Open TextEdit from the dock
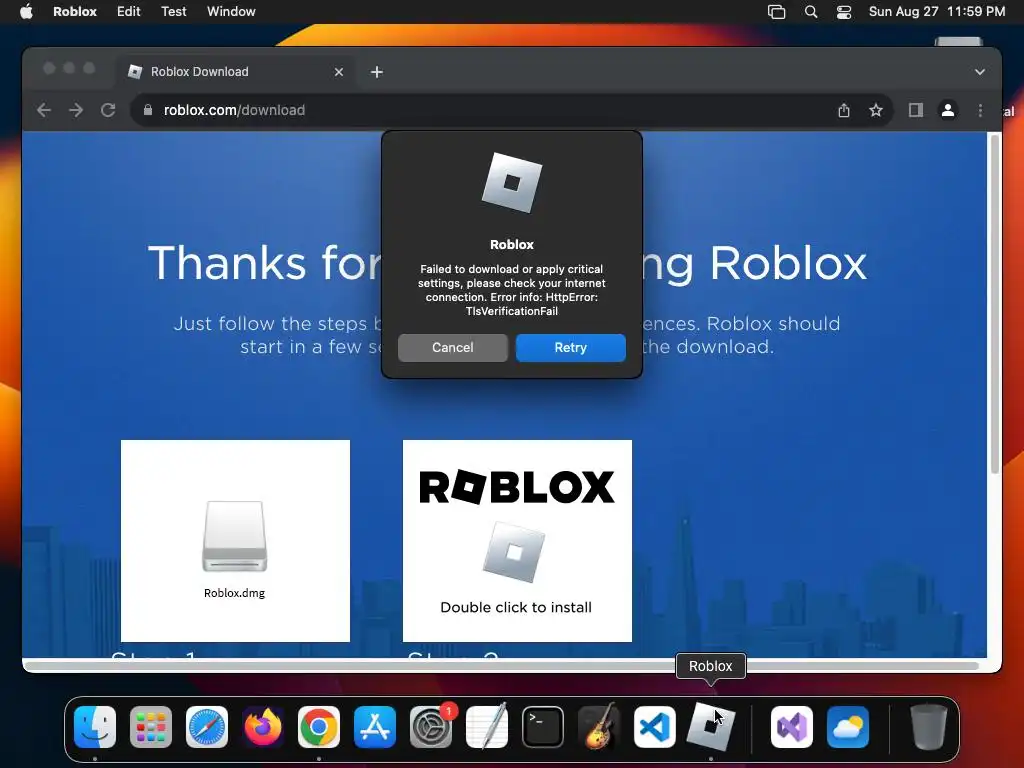The height and width of the screenshot is (768, 1024). pos(487,726)
